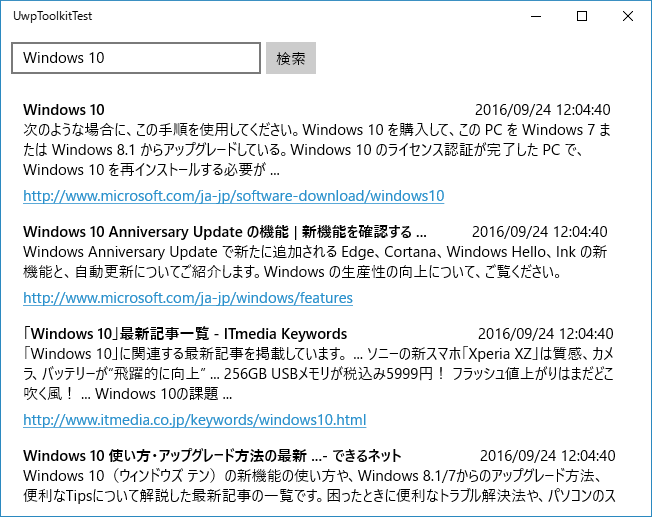This screenshot has height=517, width=652.
Task: Click the description starting "次のような場合に"
Action: [317, 150]
